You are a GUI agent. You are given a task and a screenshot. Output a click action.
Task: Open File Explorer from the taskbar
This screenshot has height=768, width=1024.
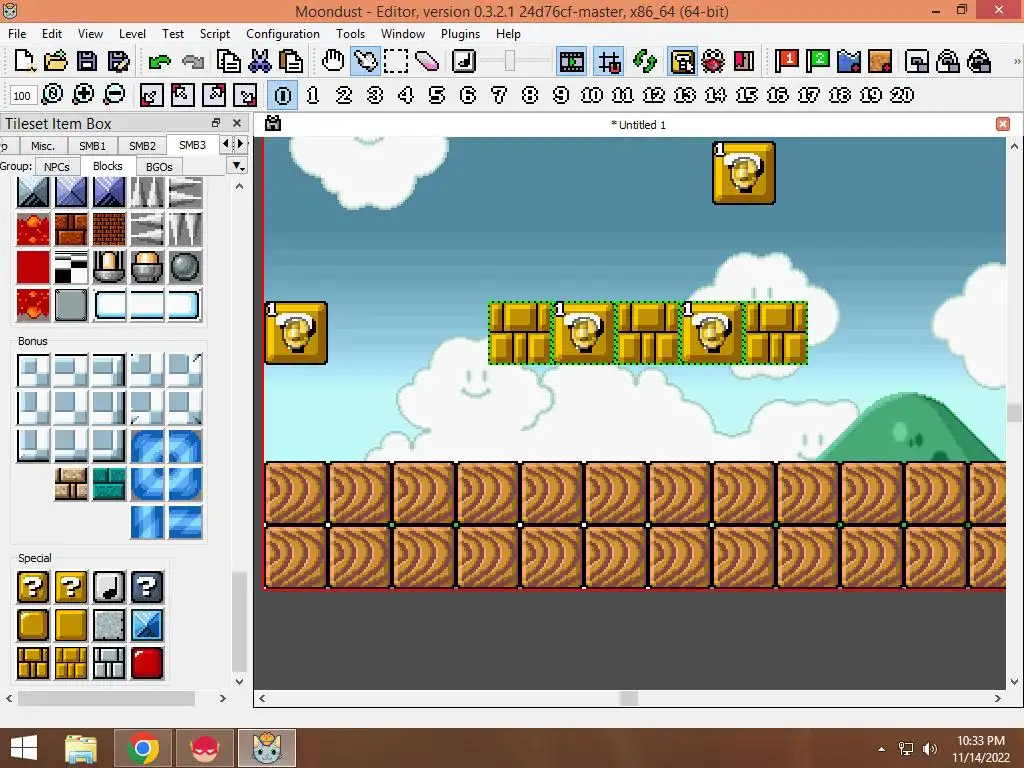click(x=81, y=748)
